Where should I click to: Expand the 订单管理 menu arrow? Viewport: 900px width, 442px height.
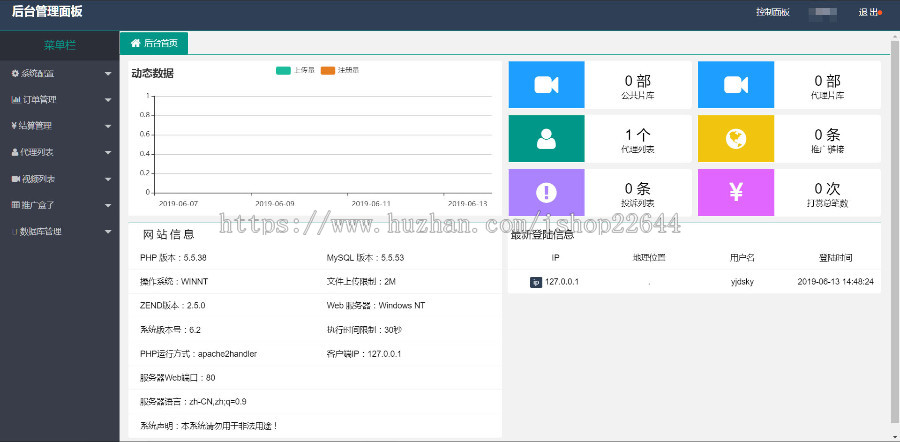[x=108, y=100]
